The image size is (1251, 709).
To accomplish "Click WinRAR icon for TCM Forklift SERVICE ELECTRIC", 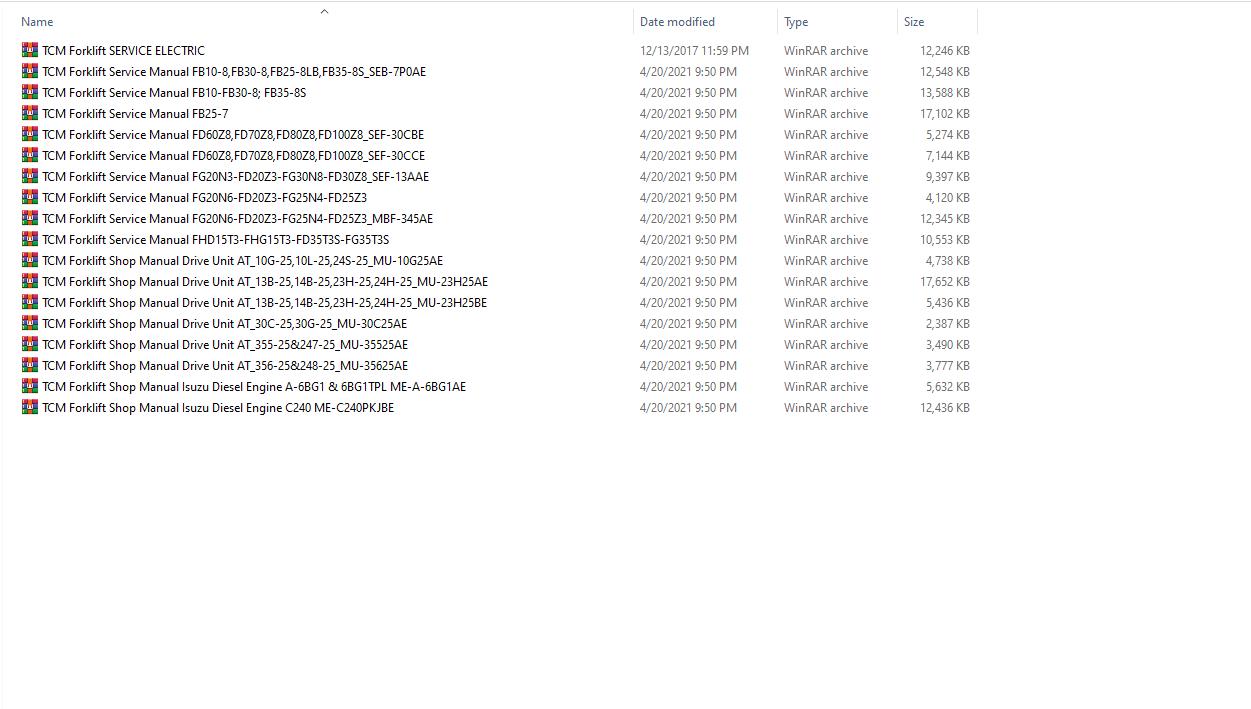I will [30, 50].
